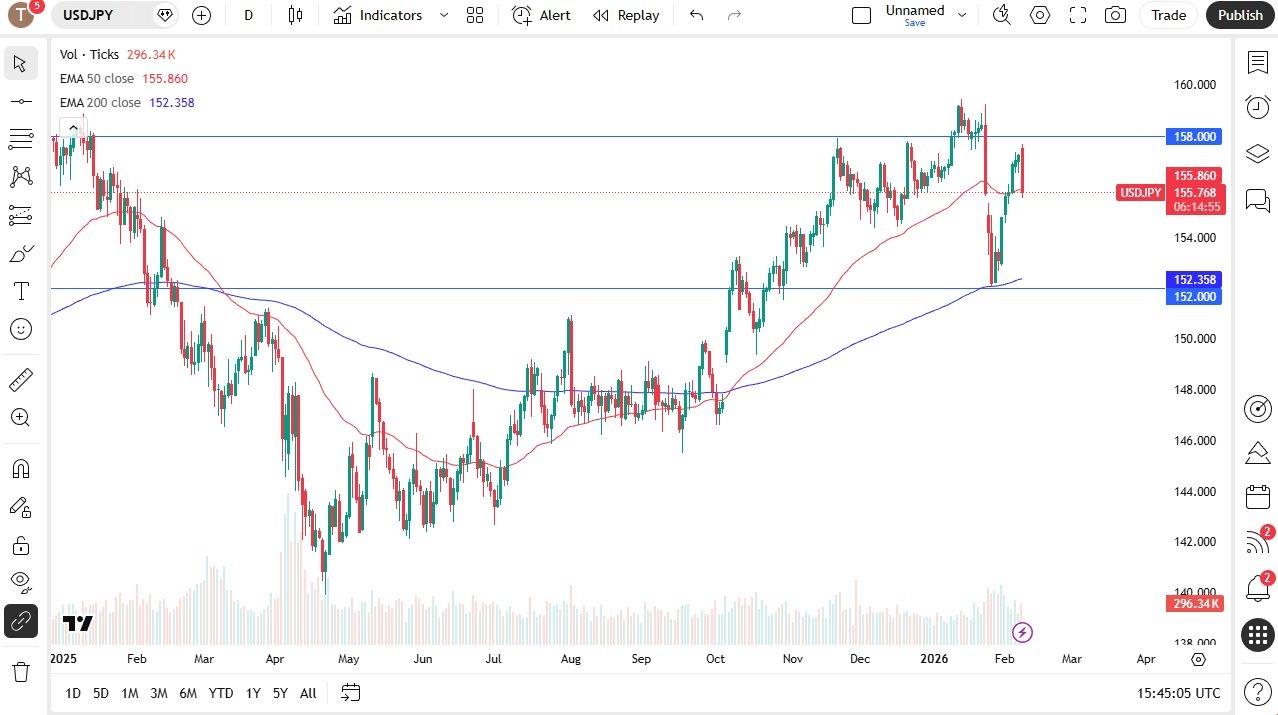
Task: Open the Watchlist panel icon
Action: tap(1257, 62)
